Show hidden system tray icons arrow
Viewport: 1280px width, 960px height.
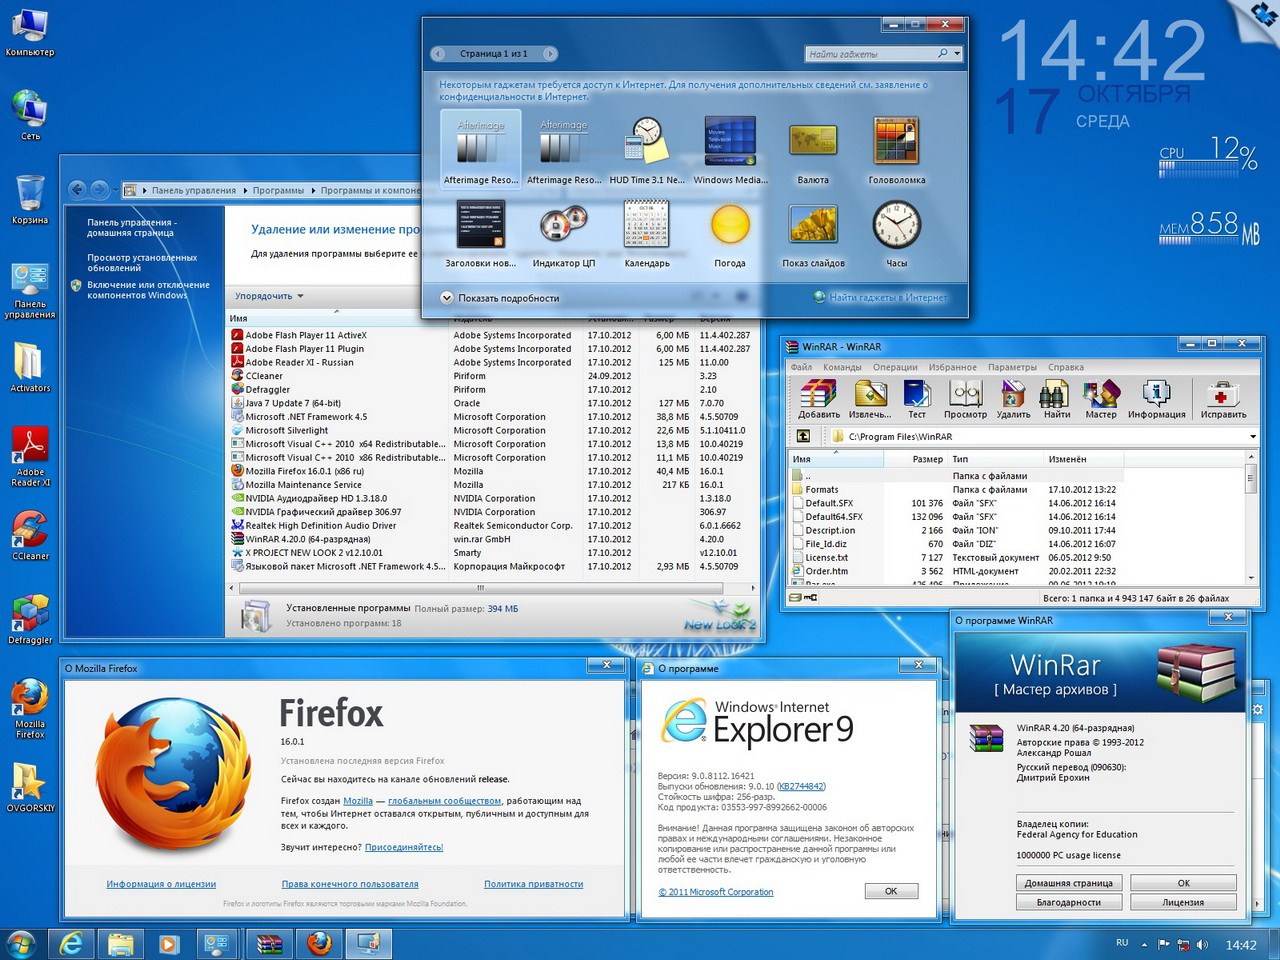point(1144,944)
